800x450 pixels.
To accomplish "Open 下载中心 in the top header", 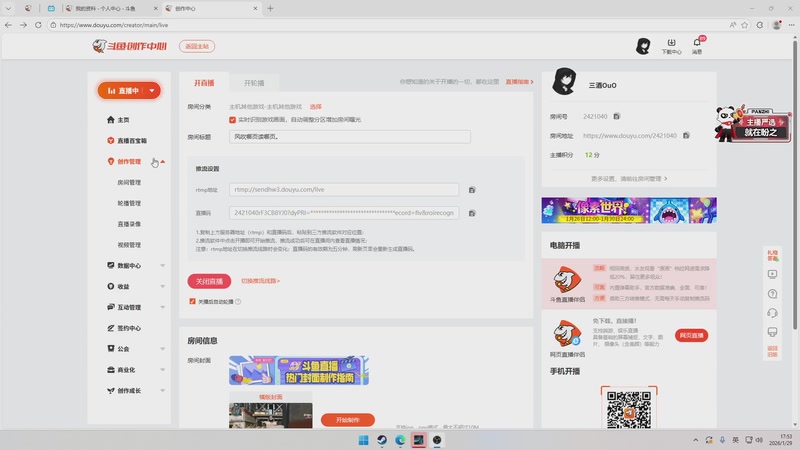I will (671, 46).
